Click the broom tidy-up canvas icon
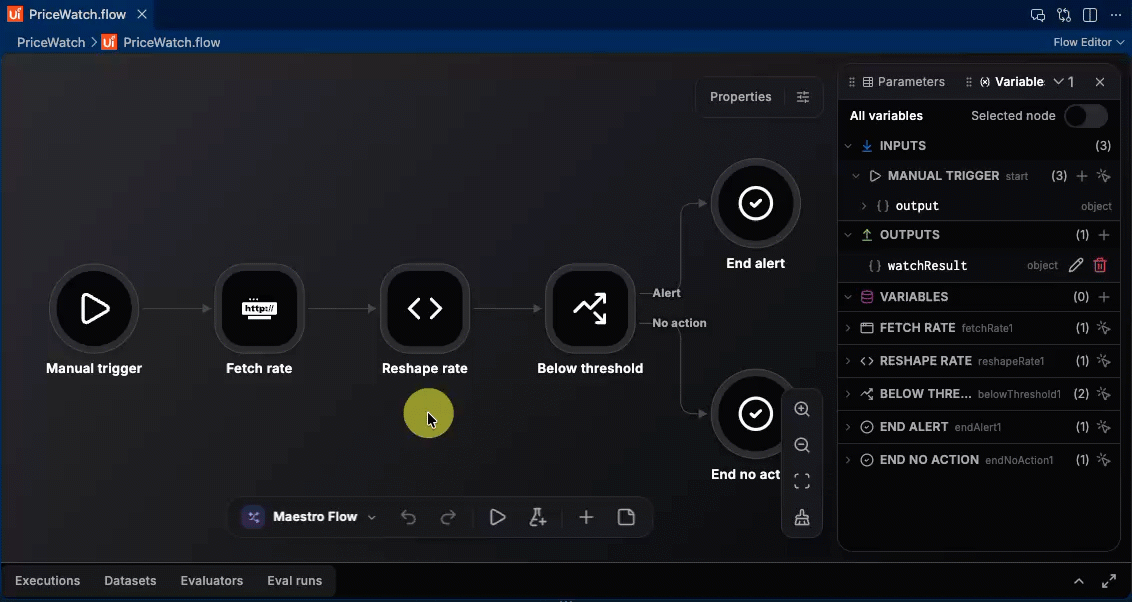This screenshot has height=602, width=1132. click(801, 518)
